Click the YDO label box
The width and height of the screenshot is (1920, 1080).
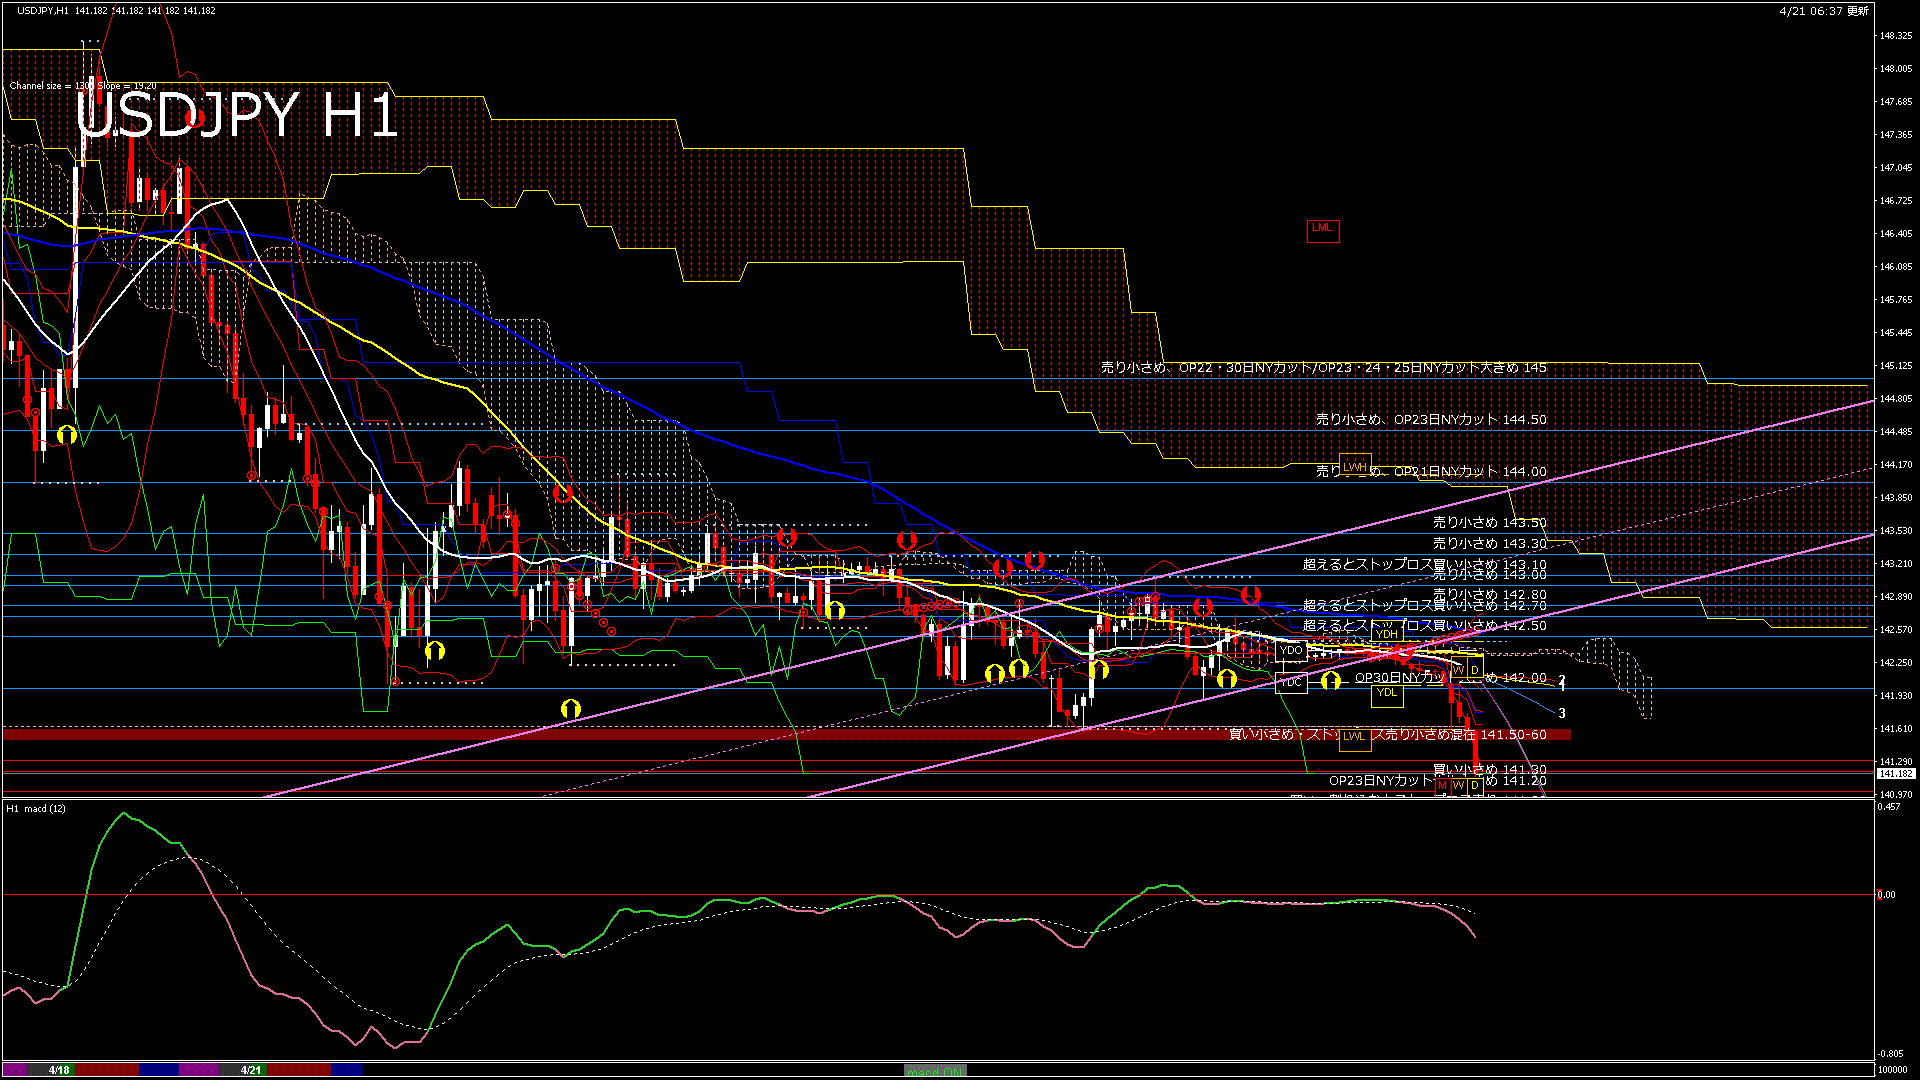[x=1291, y=651]
